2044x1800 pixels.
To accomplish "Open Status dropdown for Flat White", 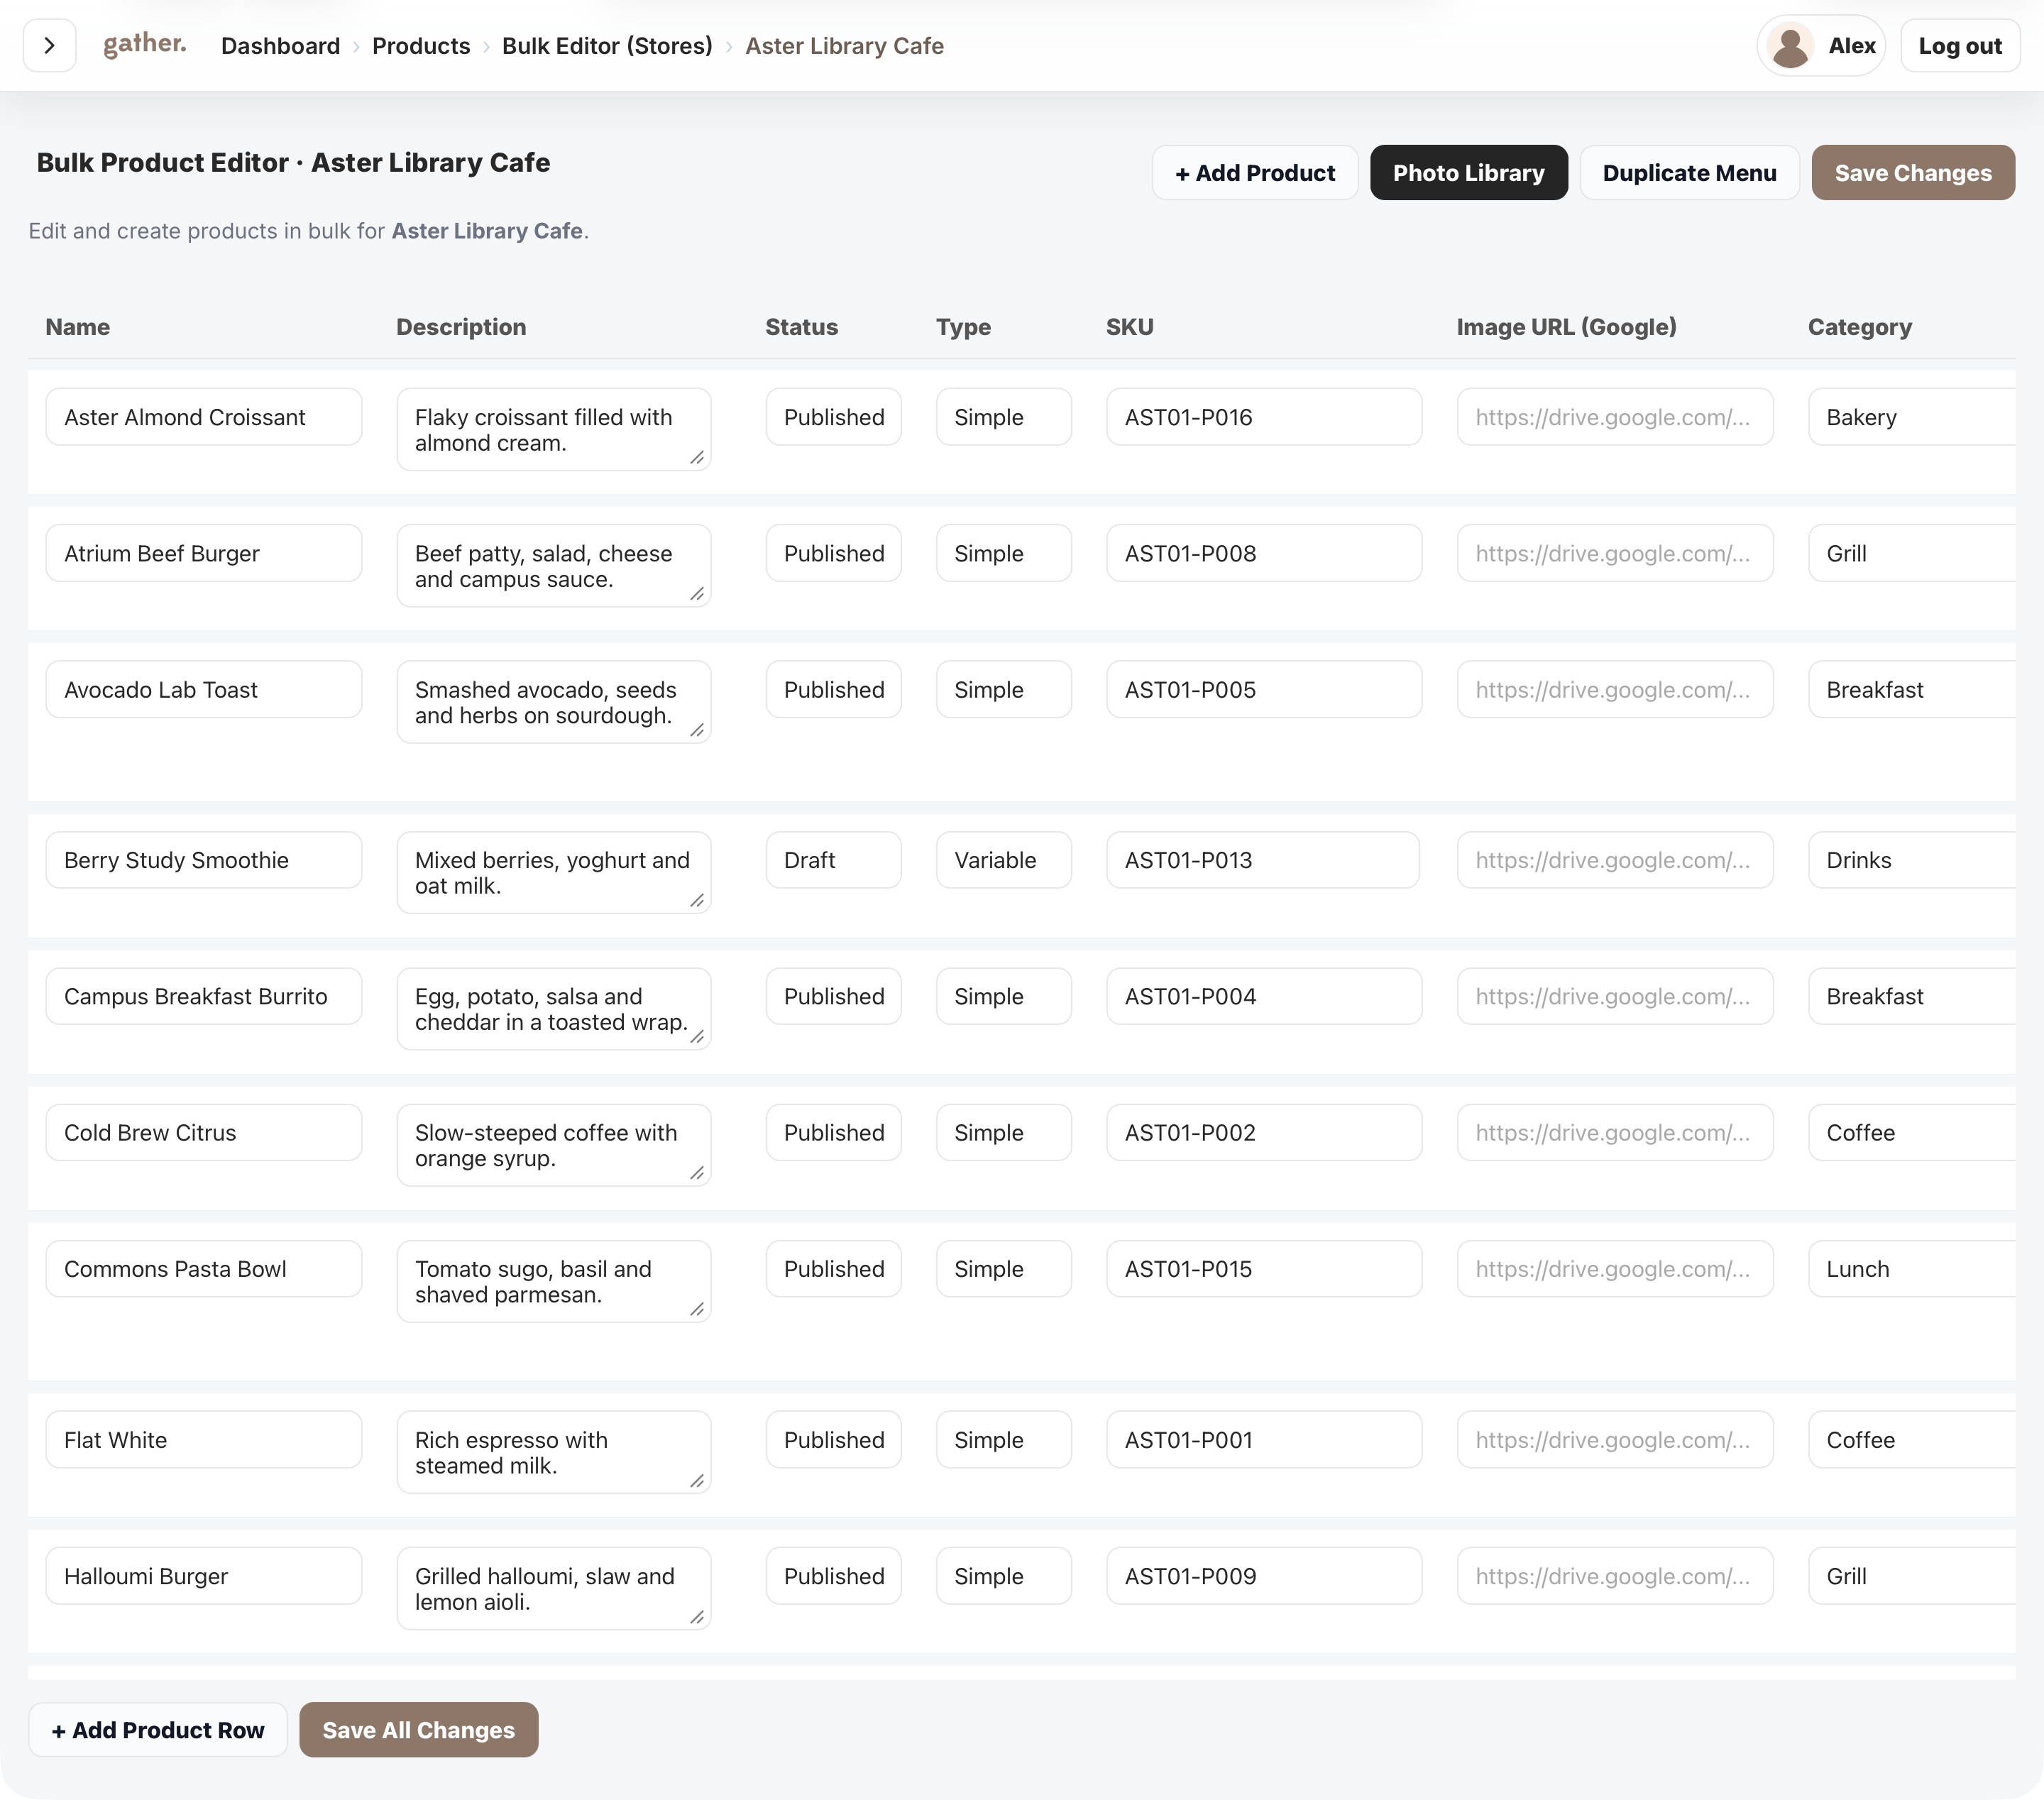I will (833, 1440).
